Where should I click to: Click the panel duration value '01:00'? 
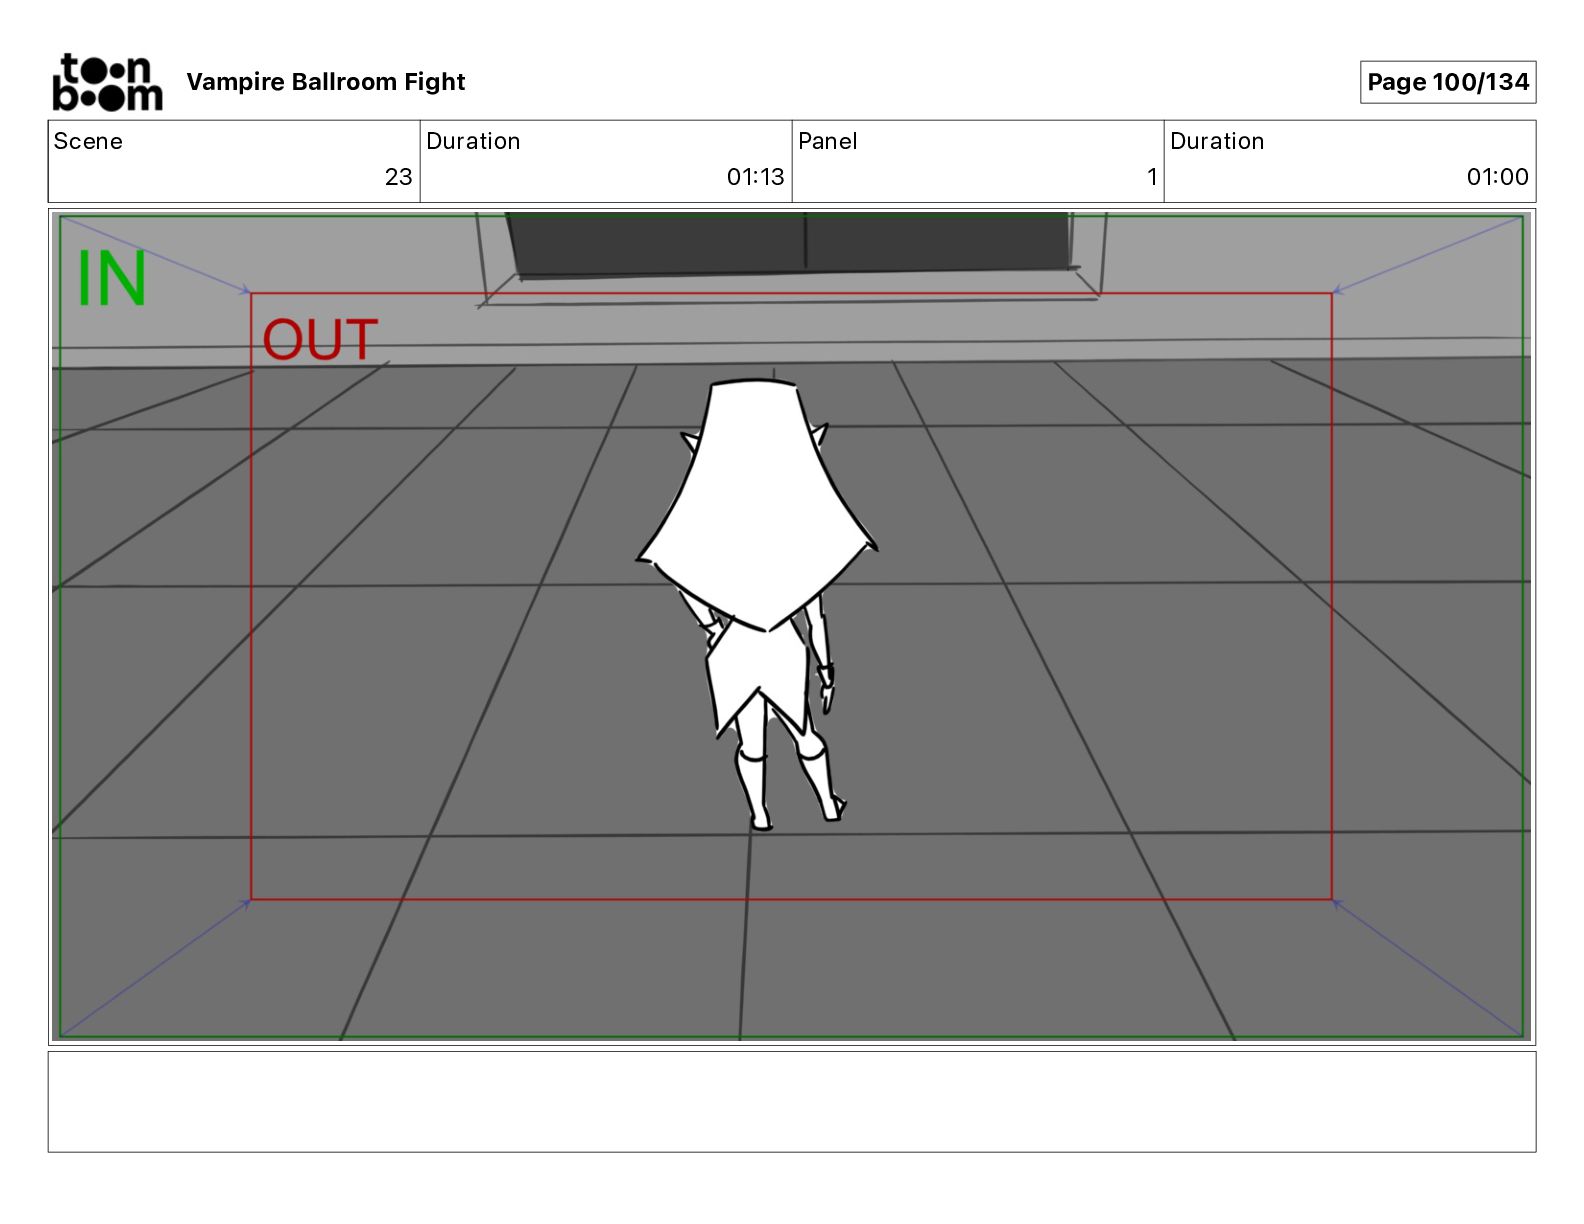point(1497,177)
